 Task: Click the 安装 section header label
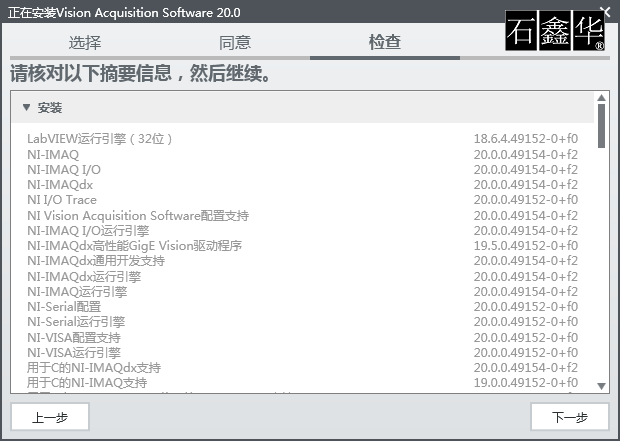[x=50, y=108]
